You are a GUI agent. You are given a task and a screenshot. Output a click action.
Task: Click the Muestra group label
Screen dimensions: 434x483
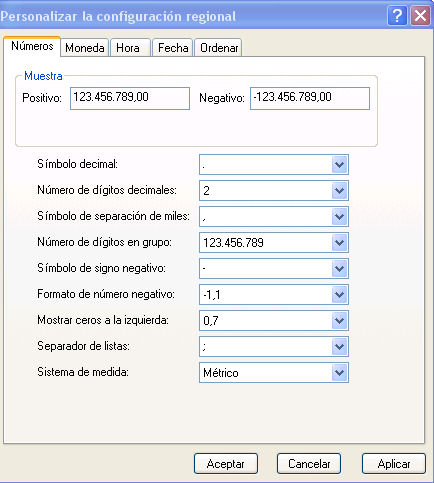(43, 76)
